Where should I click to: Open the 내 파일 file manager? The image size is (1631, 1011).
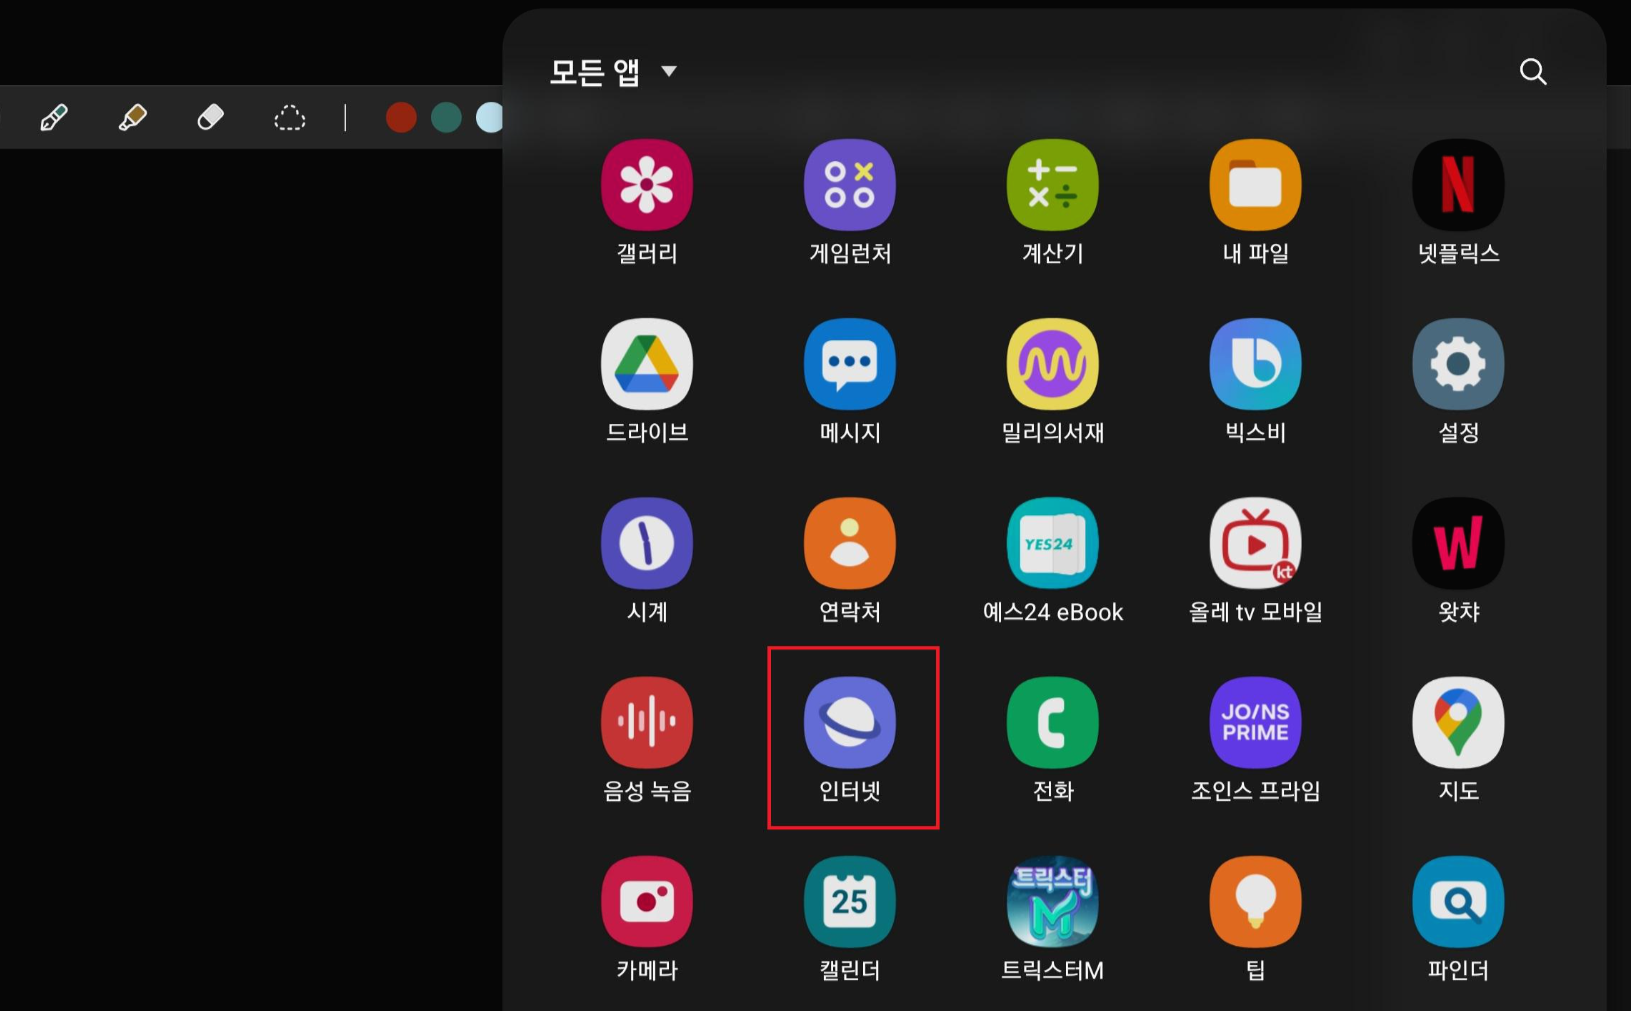[1256, 185]
